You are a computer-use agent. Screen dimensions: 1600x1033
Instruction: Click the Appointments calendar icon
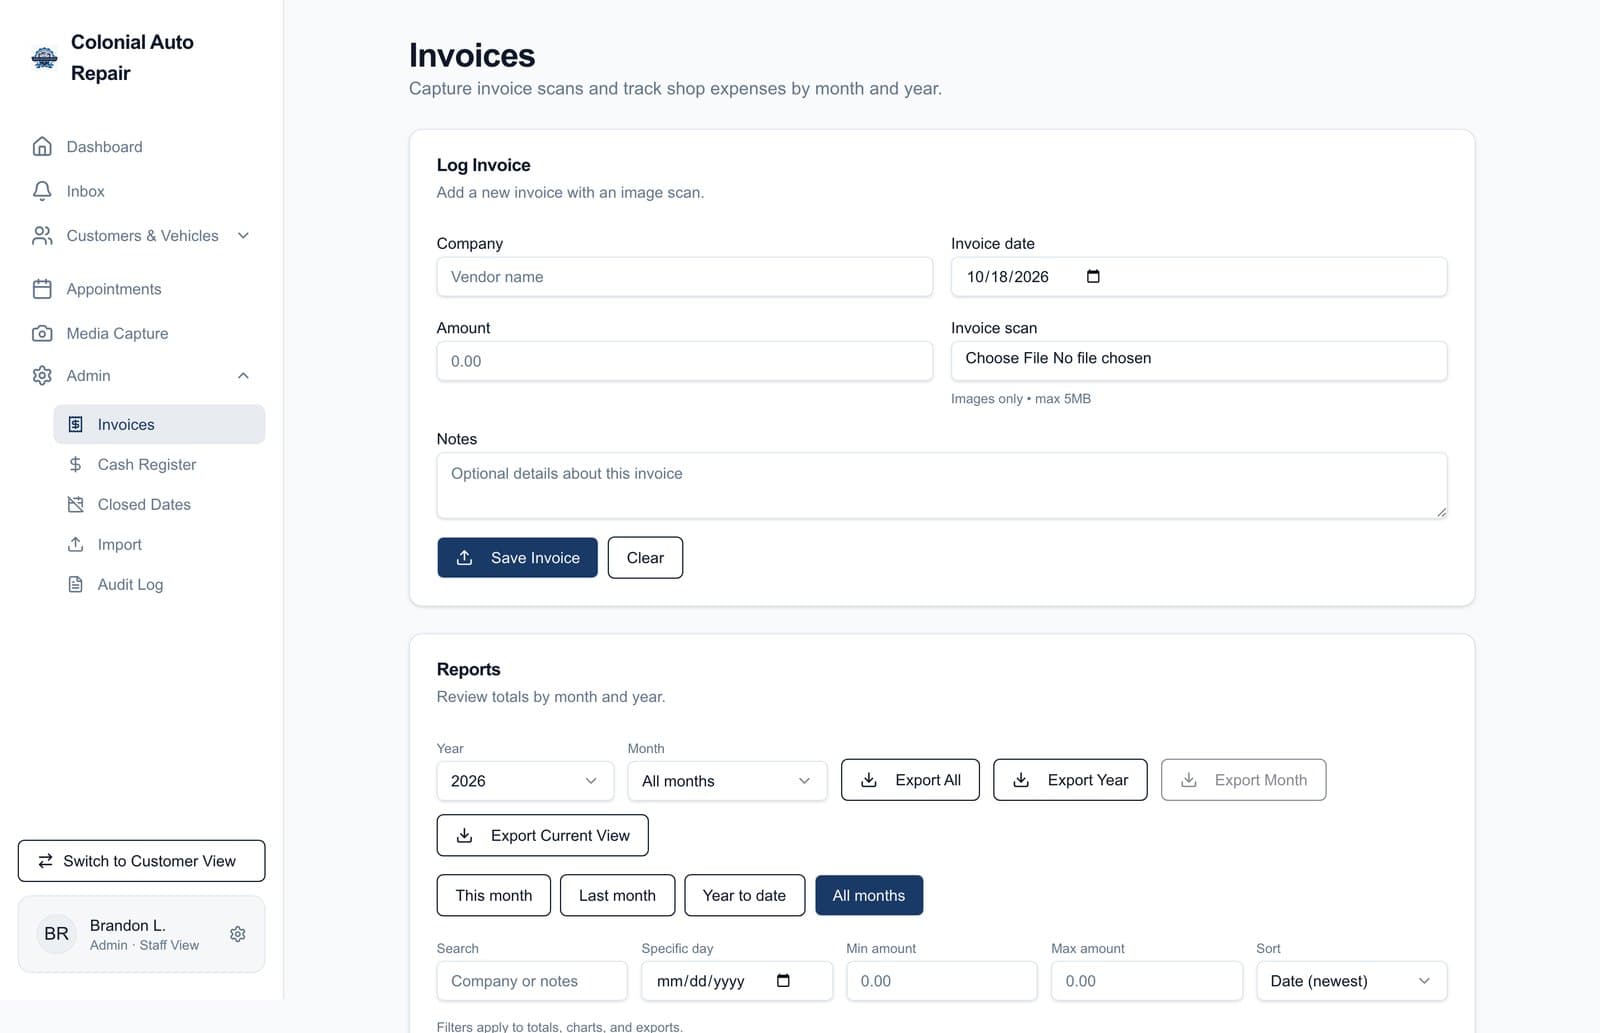click(42, 289)
